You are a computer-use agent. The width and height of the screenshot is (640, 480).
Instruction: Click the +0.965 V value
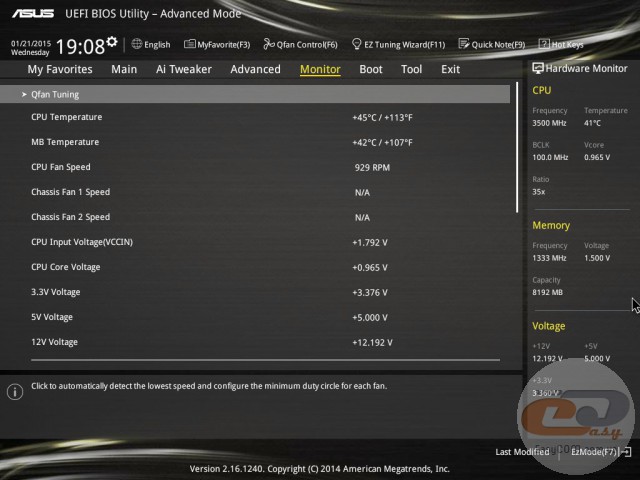(x=370, y=268)
